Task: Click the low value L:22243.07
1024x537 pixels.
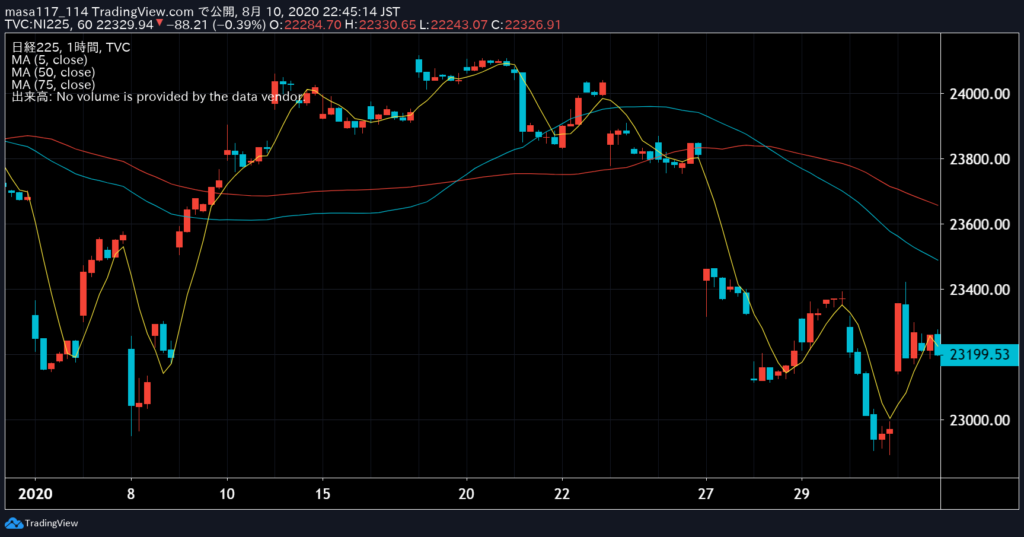Action: pos(454,24)
